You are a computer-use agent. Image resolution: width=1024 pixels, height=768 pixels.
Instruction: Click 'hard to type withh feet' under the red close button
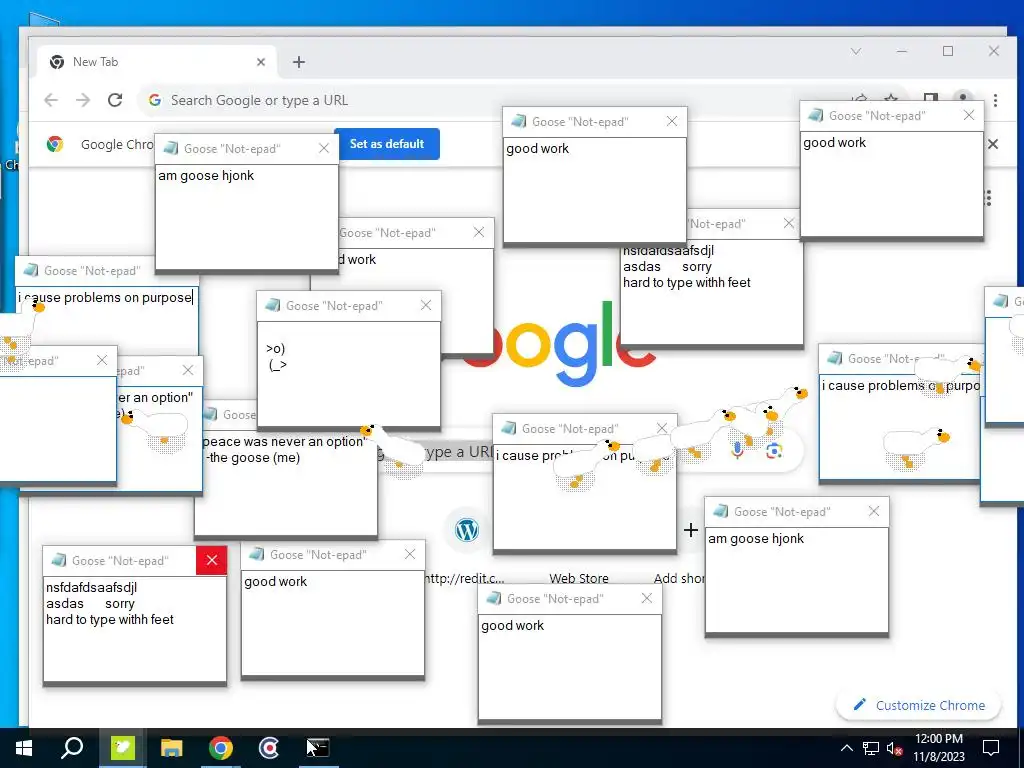(x=110, y=619)
